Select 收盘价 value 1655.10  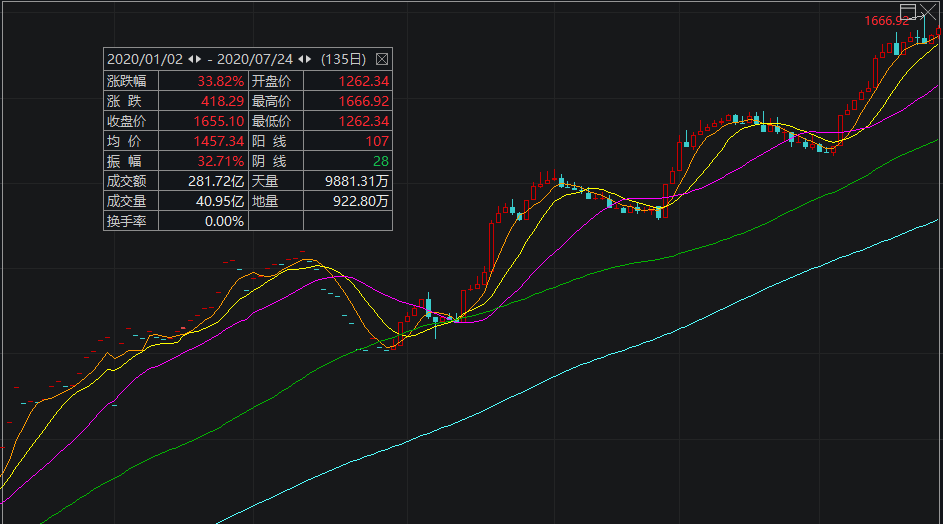[x=219, y=121]
